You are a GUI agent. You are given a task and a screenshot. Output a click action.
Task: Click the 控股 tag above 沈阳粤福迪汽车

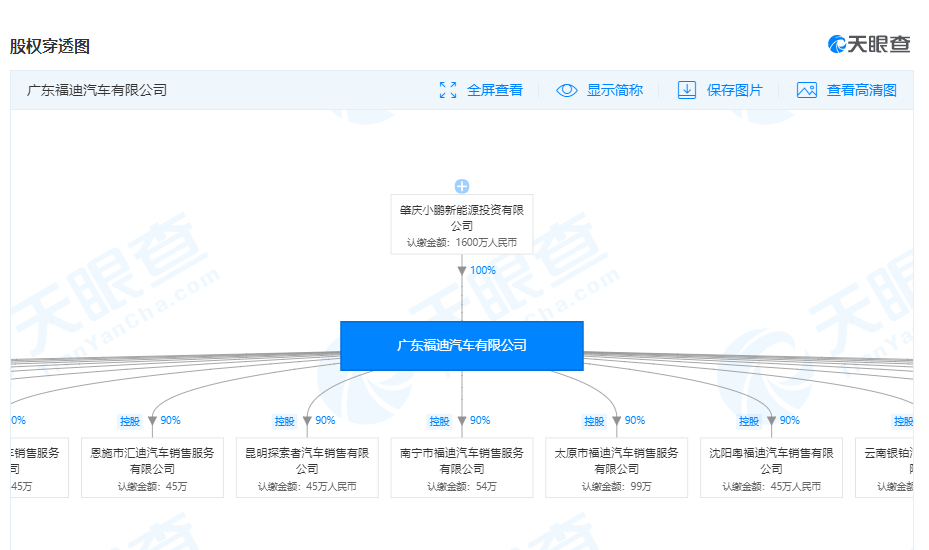749,421
